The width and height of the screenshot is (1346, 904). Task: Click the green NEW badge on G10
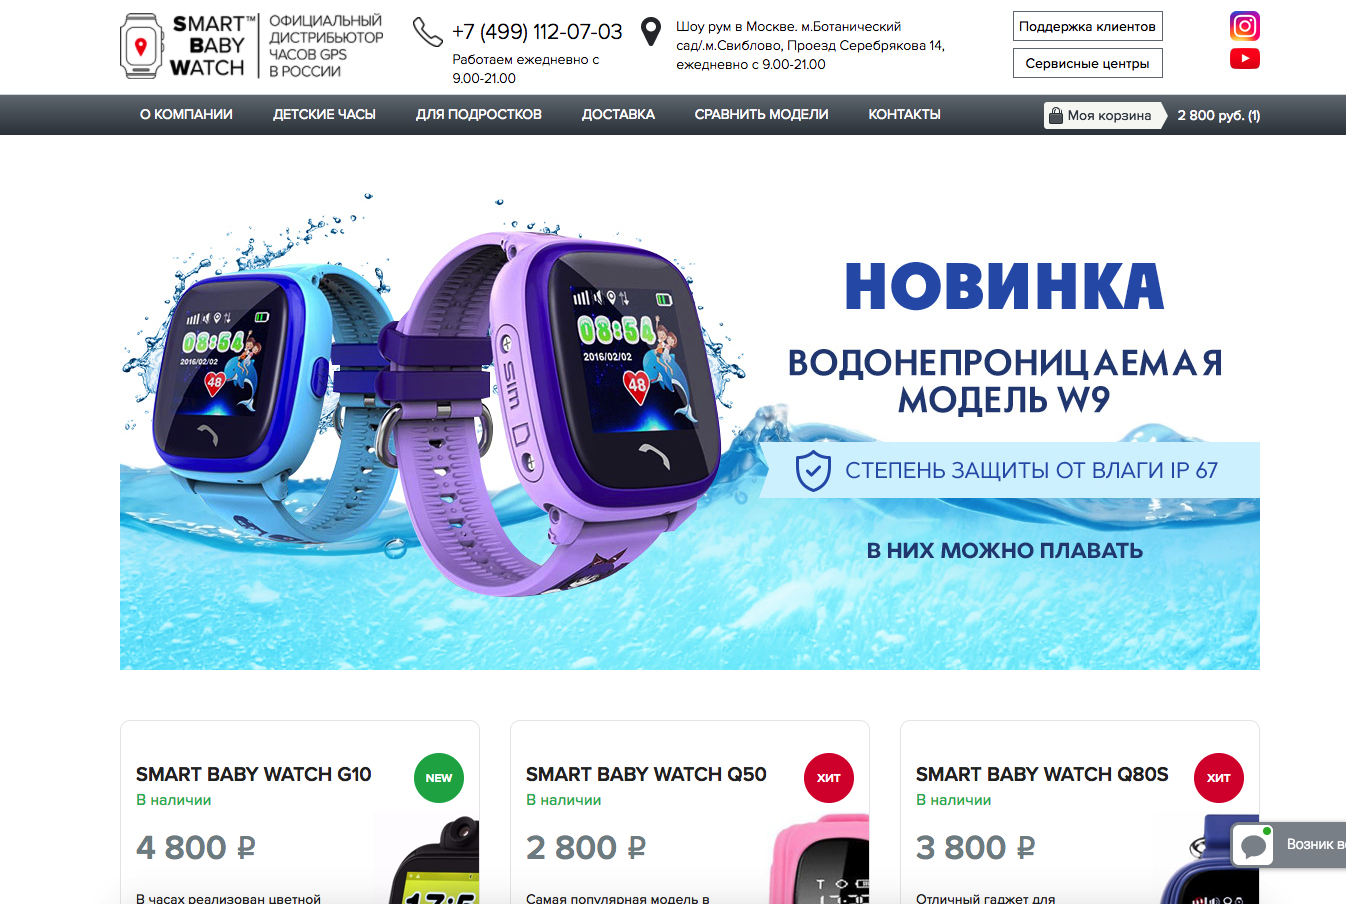(x=439, y=778)
